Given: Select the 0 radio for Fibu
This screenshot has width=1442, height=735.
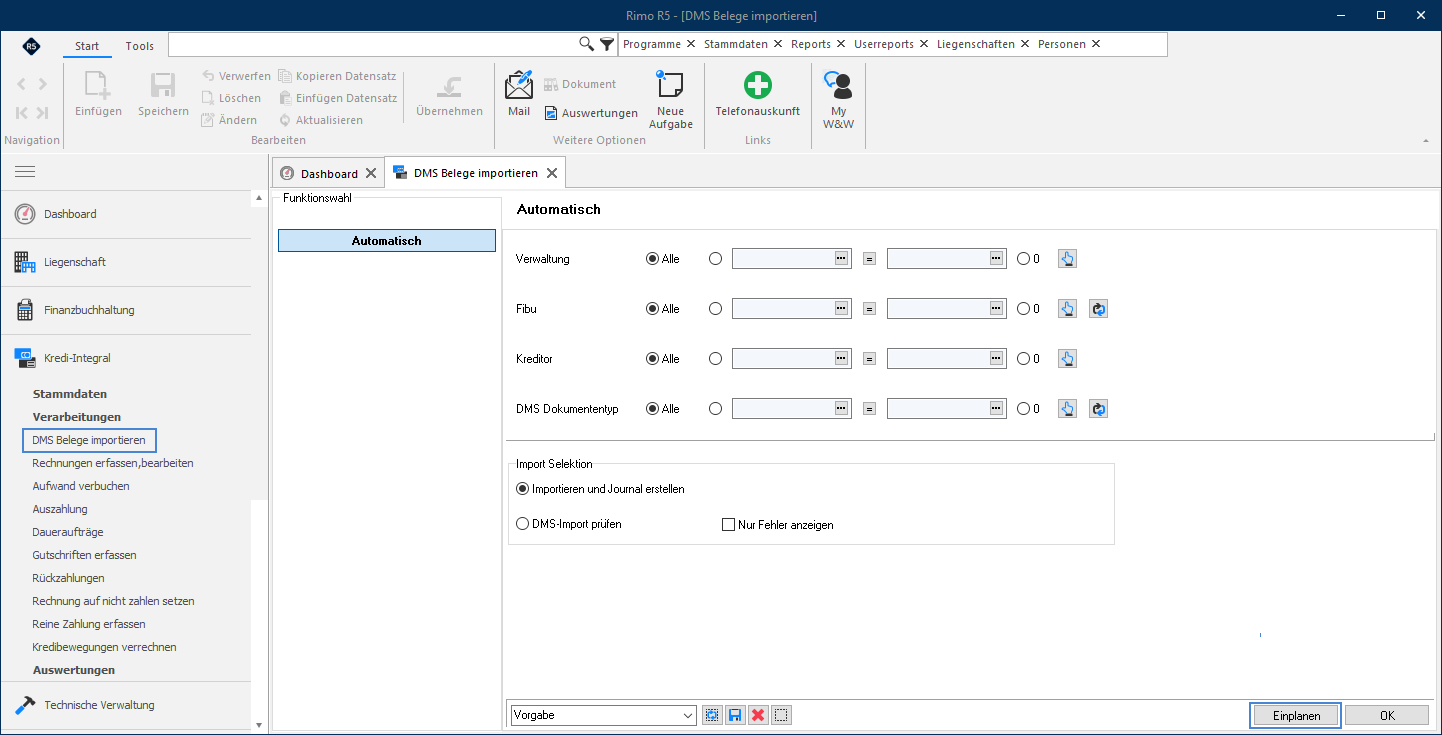Looking at the screenshot, I should (x=1023, y=309).
